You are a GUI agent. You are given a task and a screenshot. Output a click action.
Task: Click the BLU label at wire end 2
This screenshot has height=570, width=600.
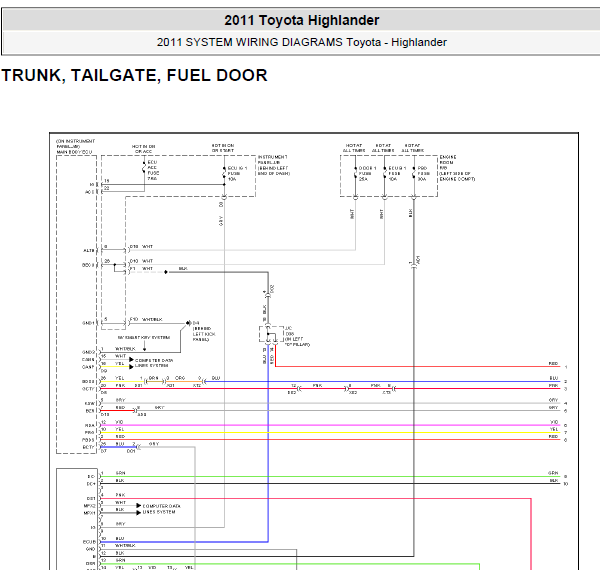coord(554,378)
